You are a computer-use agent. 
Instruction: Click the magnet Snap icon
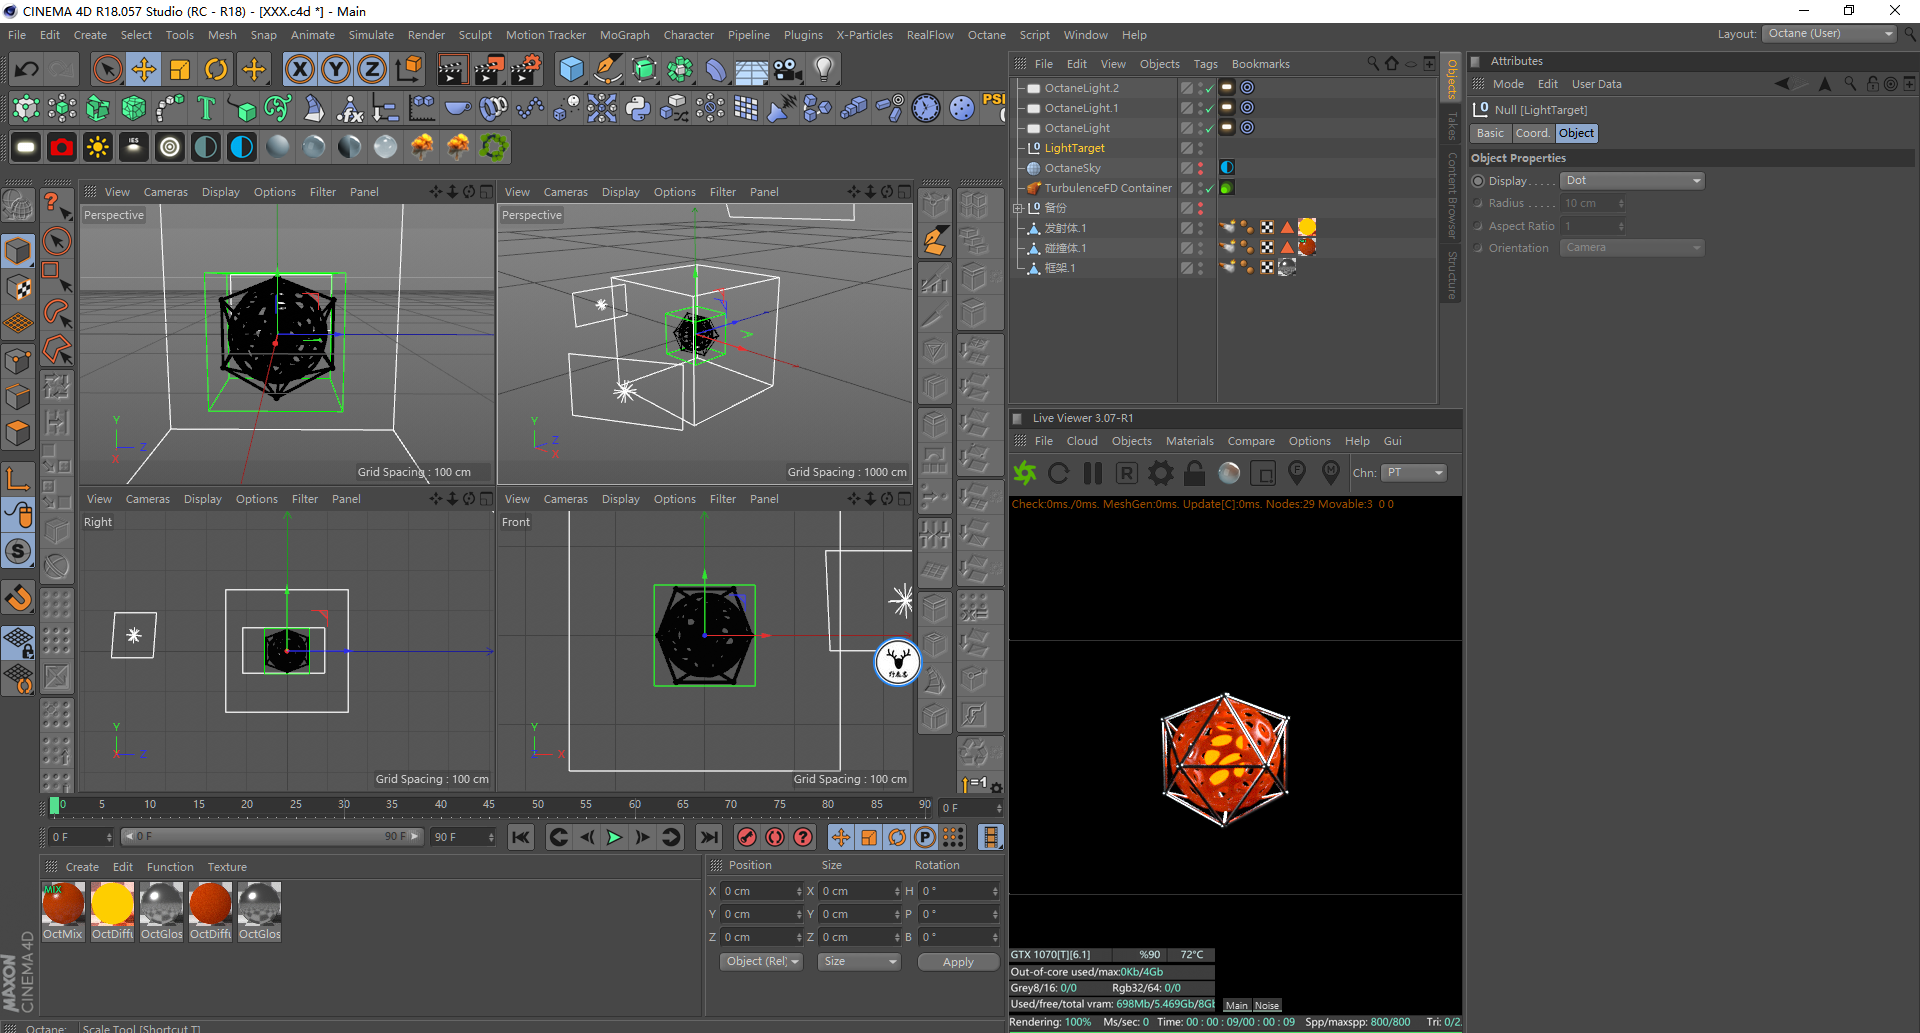pyautogui.click(x=18, y=598)
